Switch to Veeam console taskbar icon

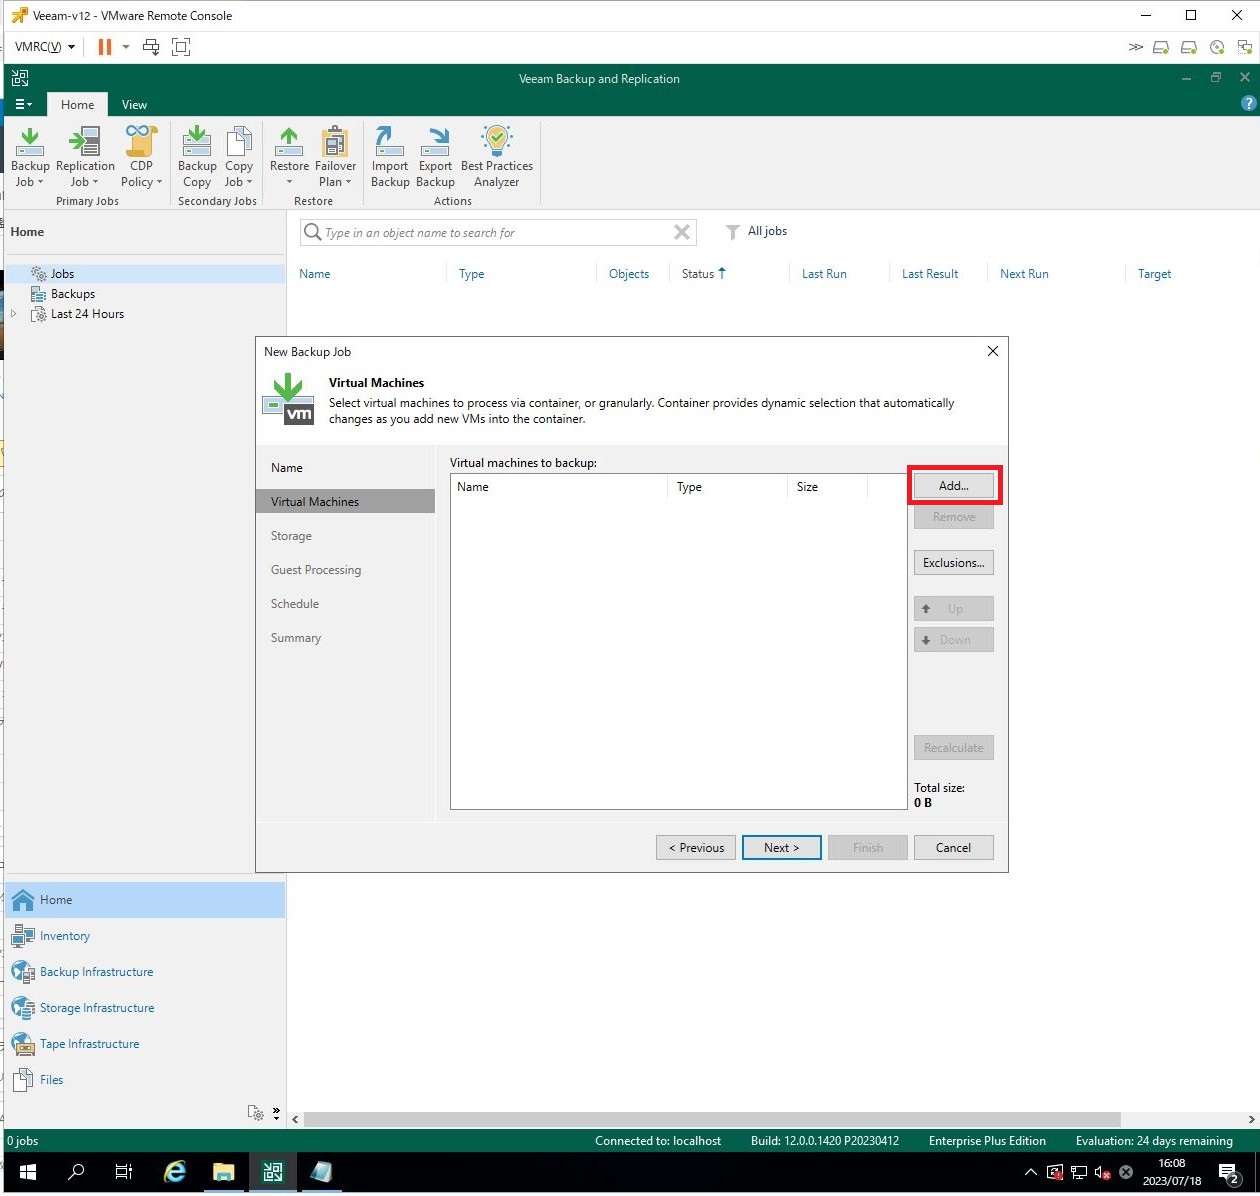[x=272, y=1172]
